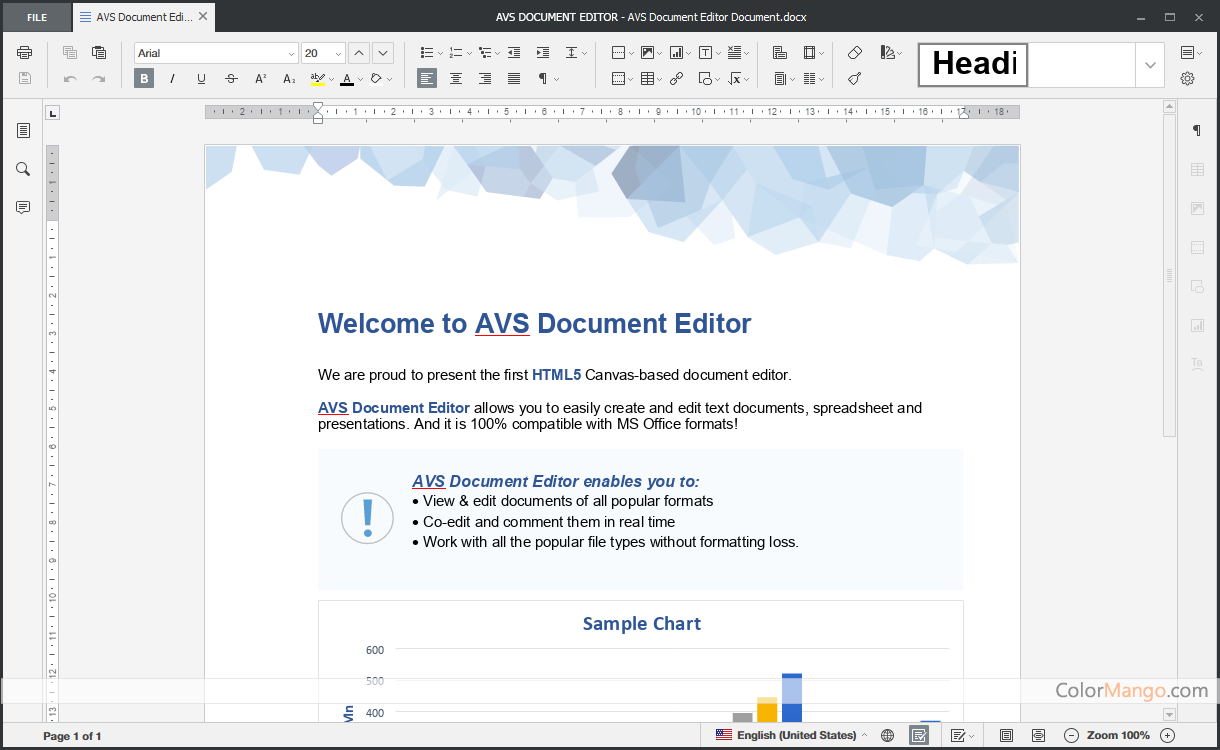1220x750 pixels.
Task: Close the AVS Document Edi... document tab
Action: [x=204, y=17]
